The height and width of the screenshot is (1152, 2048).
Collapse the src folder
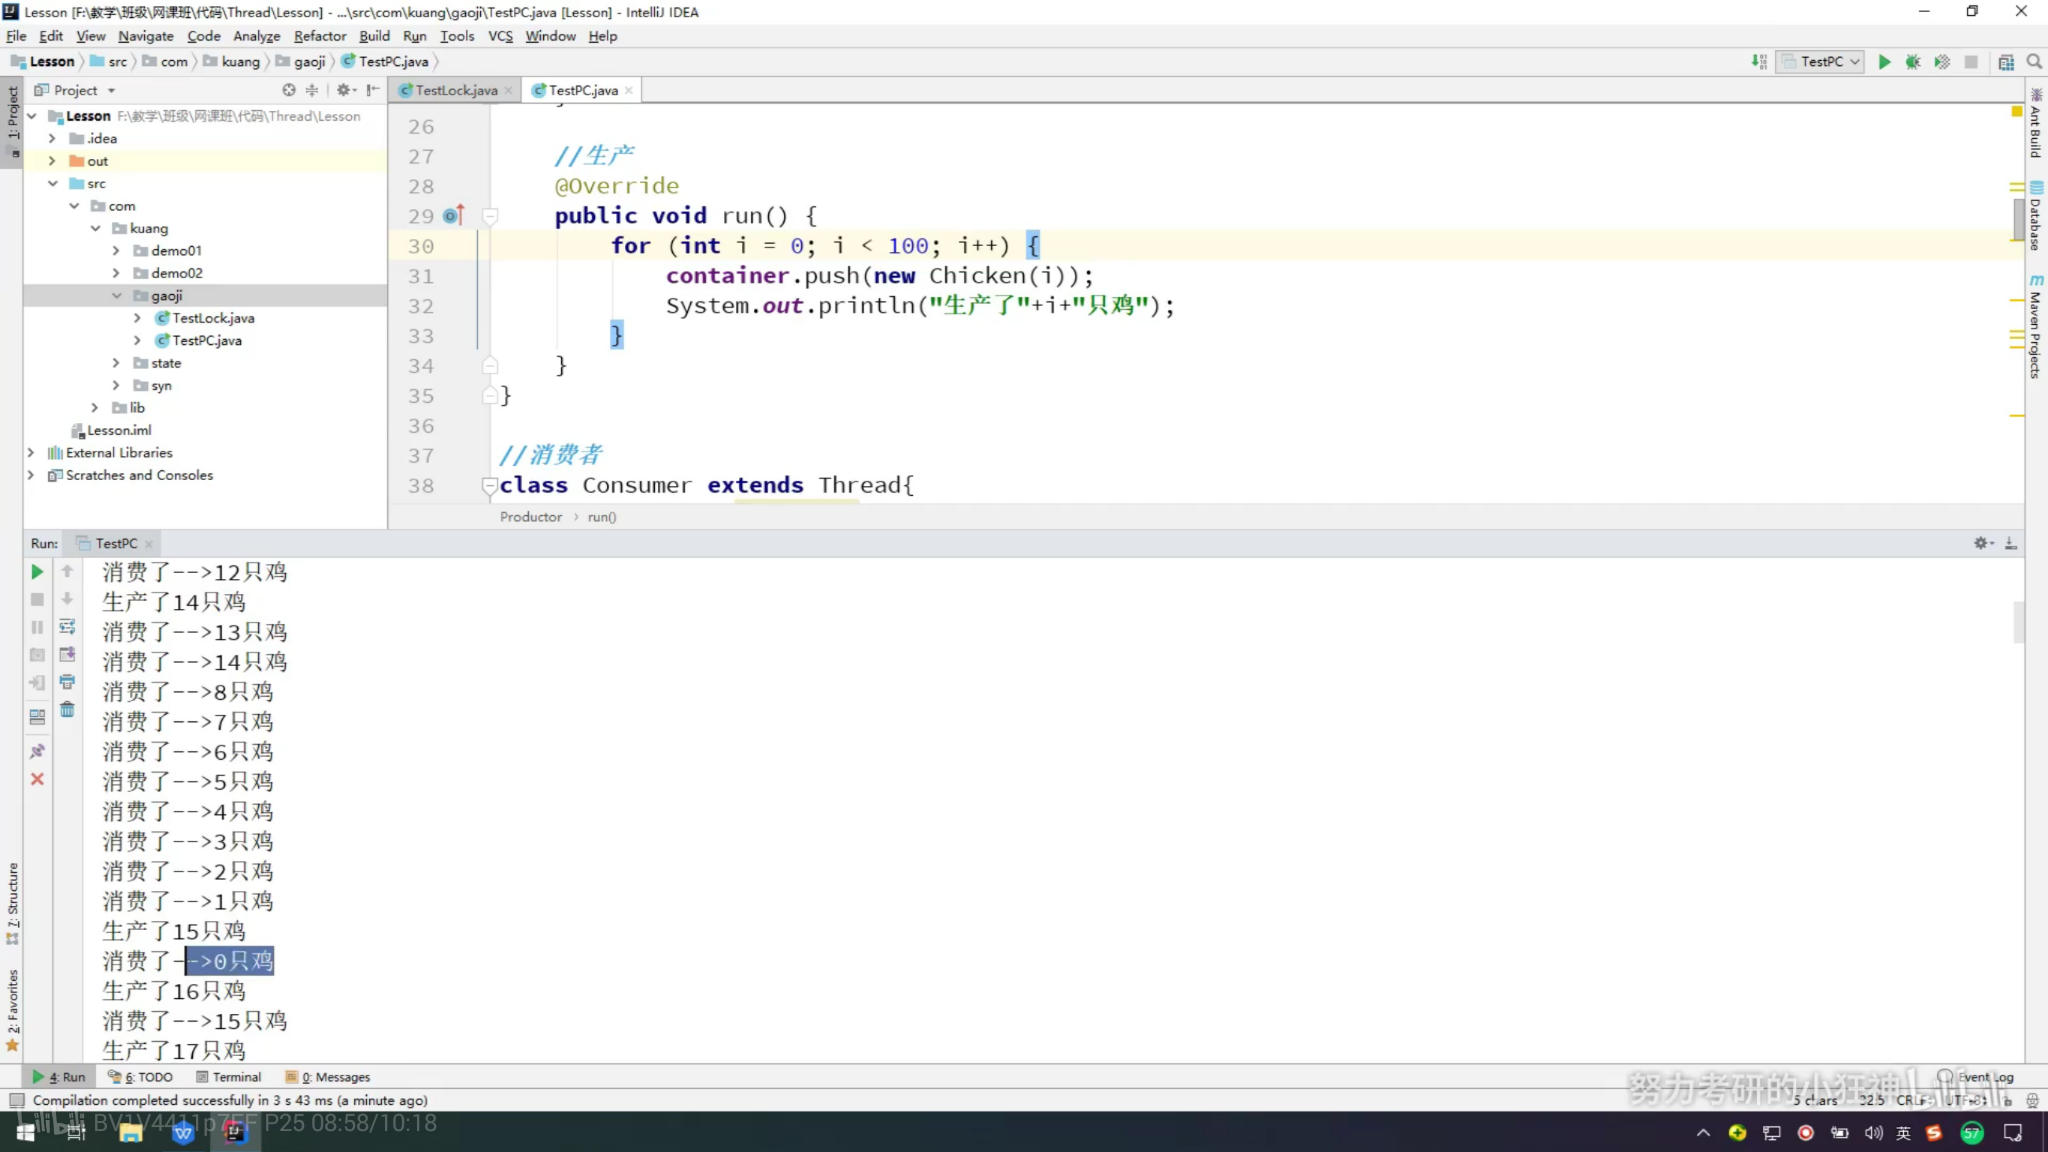(52, 184)
